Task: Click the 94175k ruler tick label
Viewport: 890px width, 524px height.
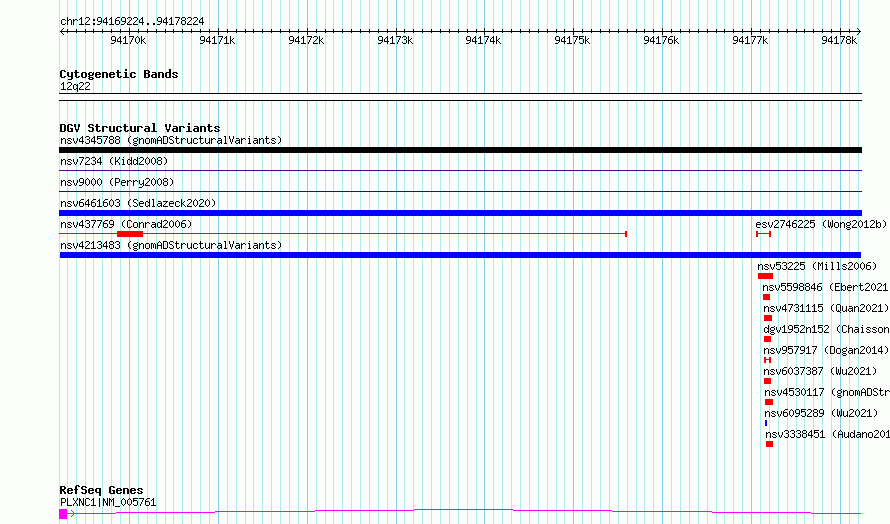Action: (573, 40)
